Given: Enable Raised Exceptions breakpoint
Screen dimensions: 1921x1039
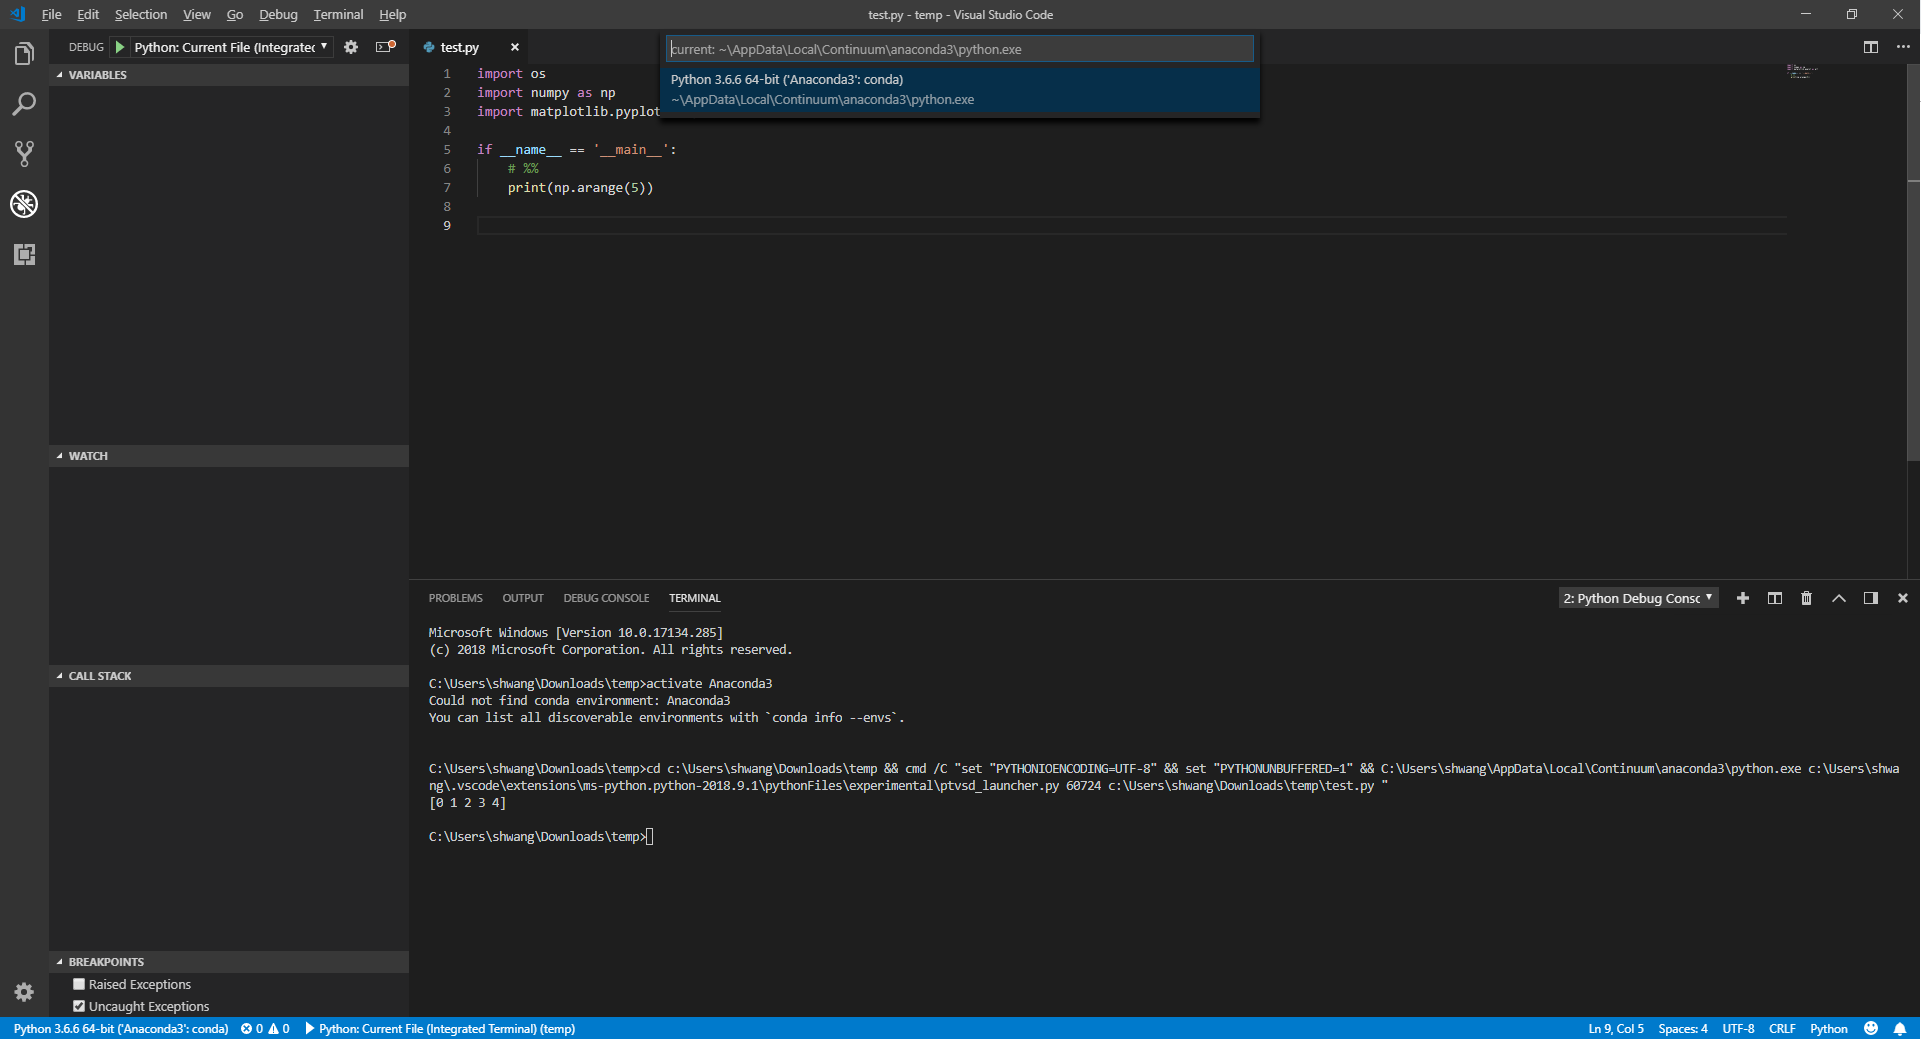Looking at the screenshot, I should click(79, 984).
